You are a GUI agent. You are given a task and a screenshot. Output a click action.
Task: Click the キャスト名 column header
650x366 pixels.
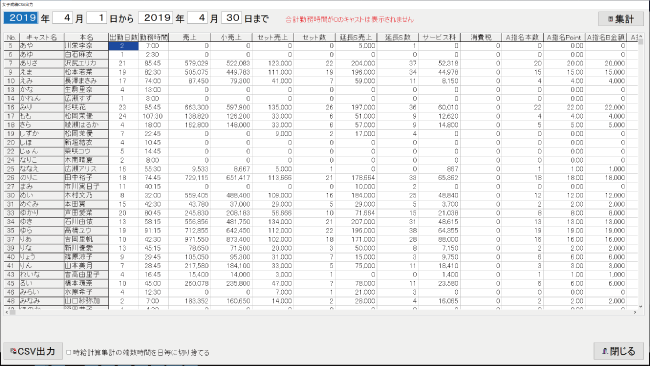pos(42,37)
